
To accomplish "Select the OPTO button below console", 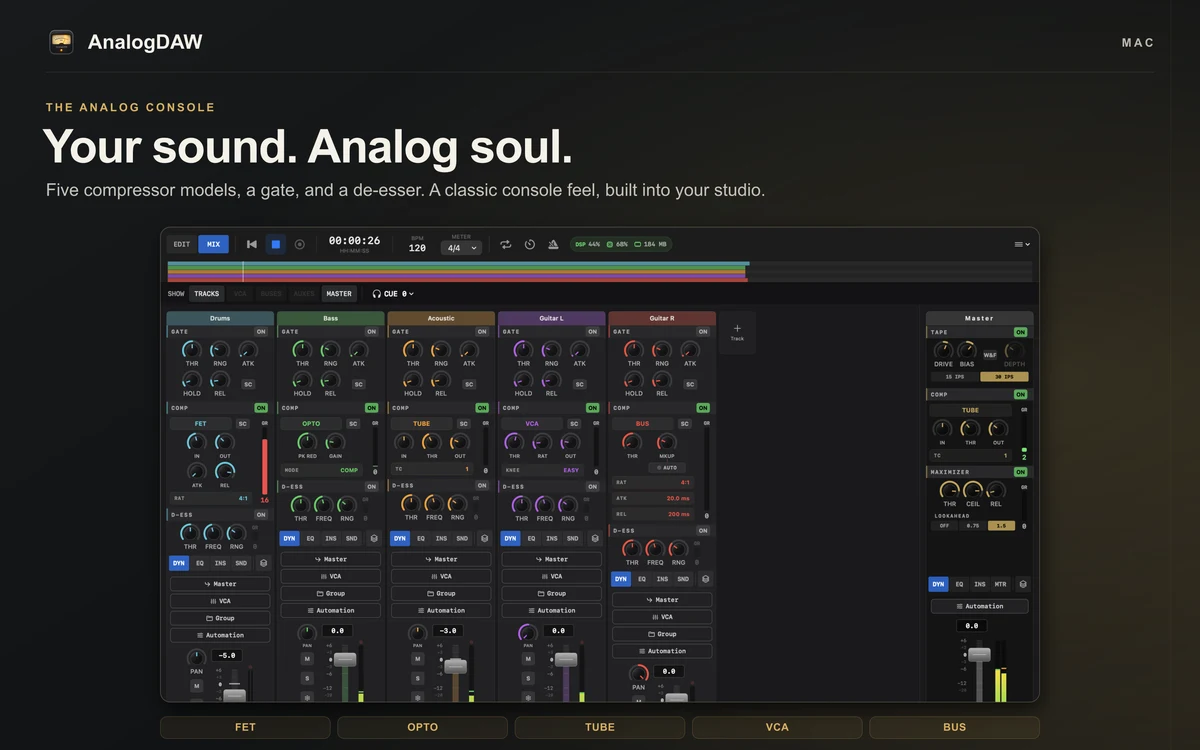I will tap(423, 727).
